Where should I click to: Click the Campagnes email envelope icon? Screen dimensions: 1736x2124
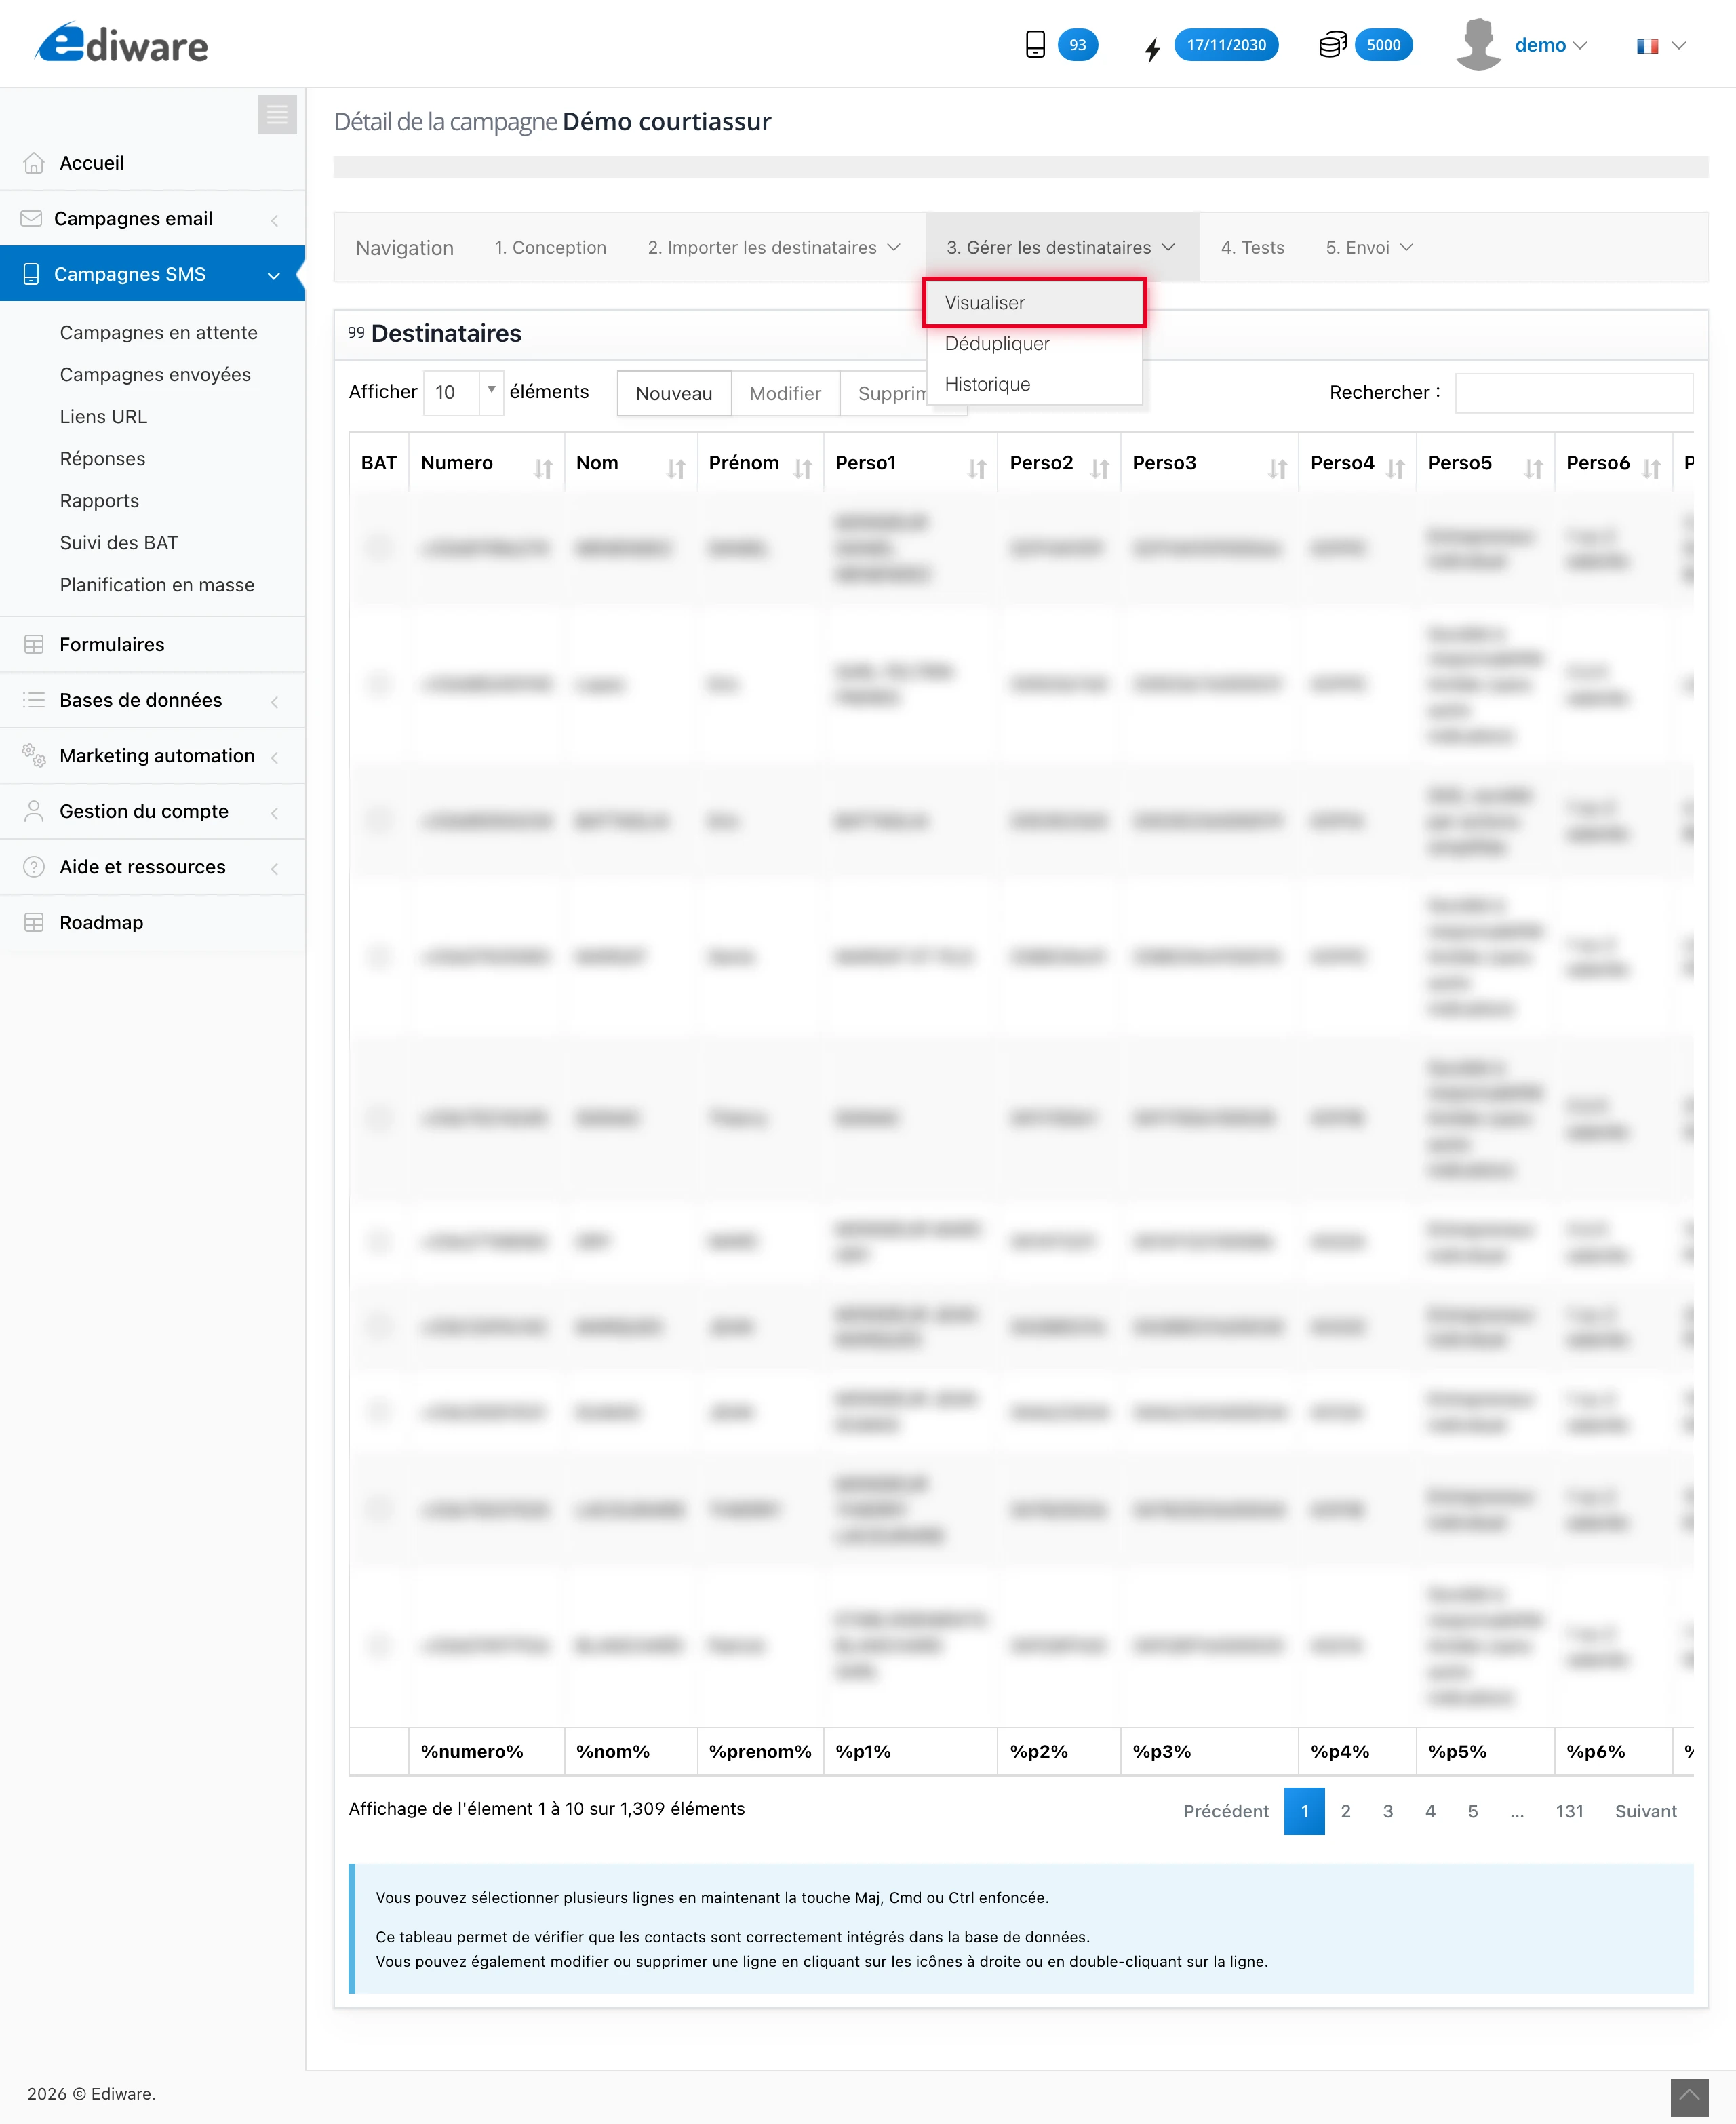tap(31, 218)
